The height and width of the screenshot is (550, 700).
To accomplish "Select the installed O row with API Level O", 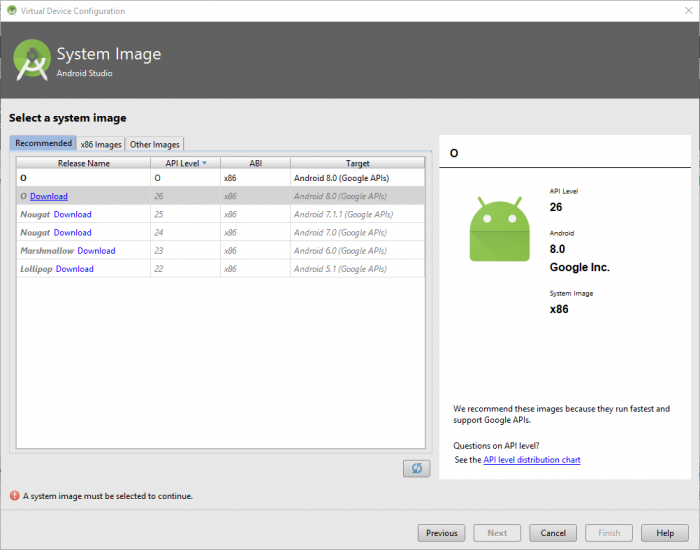I will pos(221,178).
